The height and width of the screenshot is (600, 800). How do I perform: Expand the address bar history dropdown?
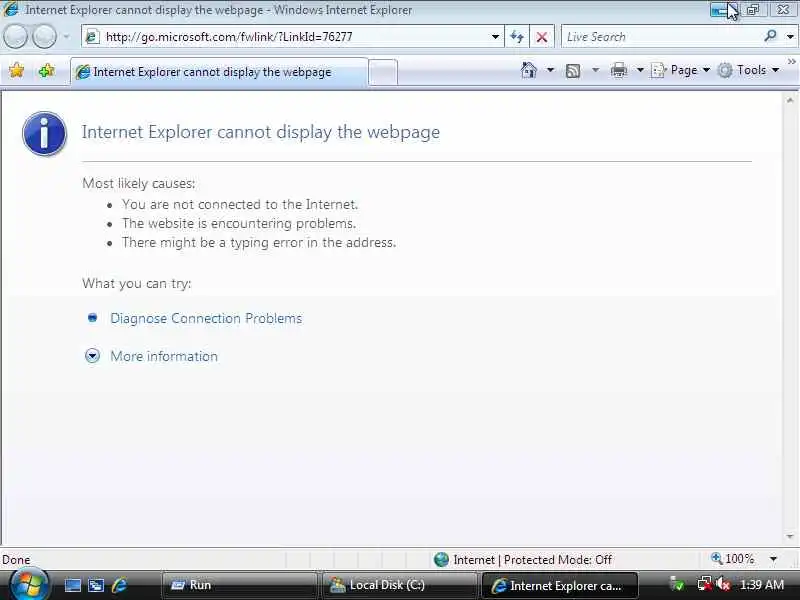(495, 37)
